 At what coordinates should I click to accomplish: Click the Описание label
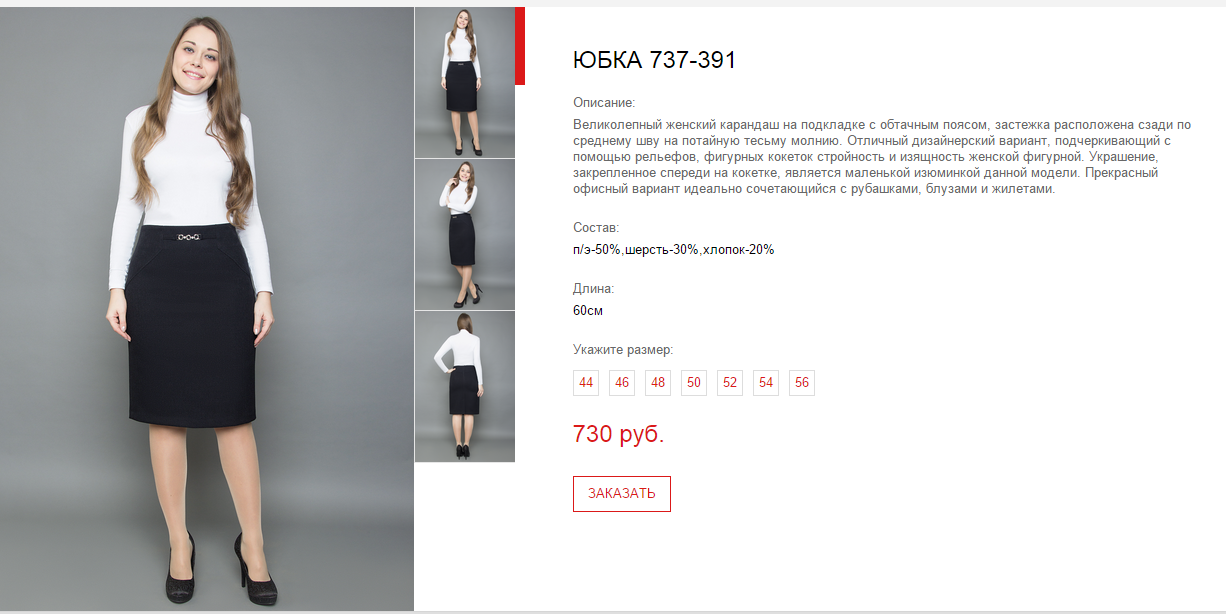(604, 102)
